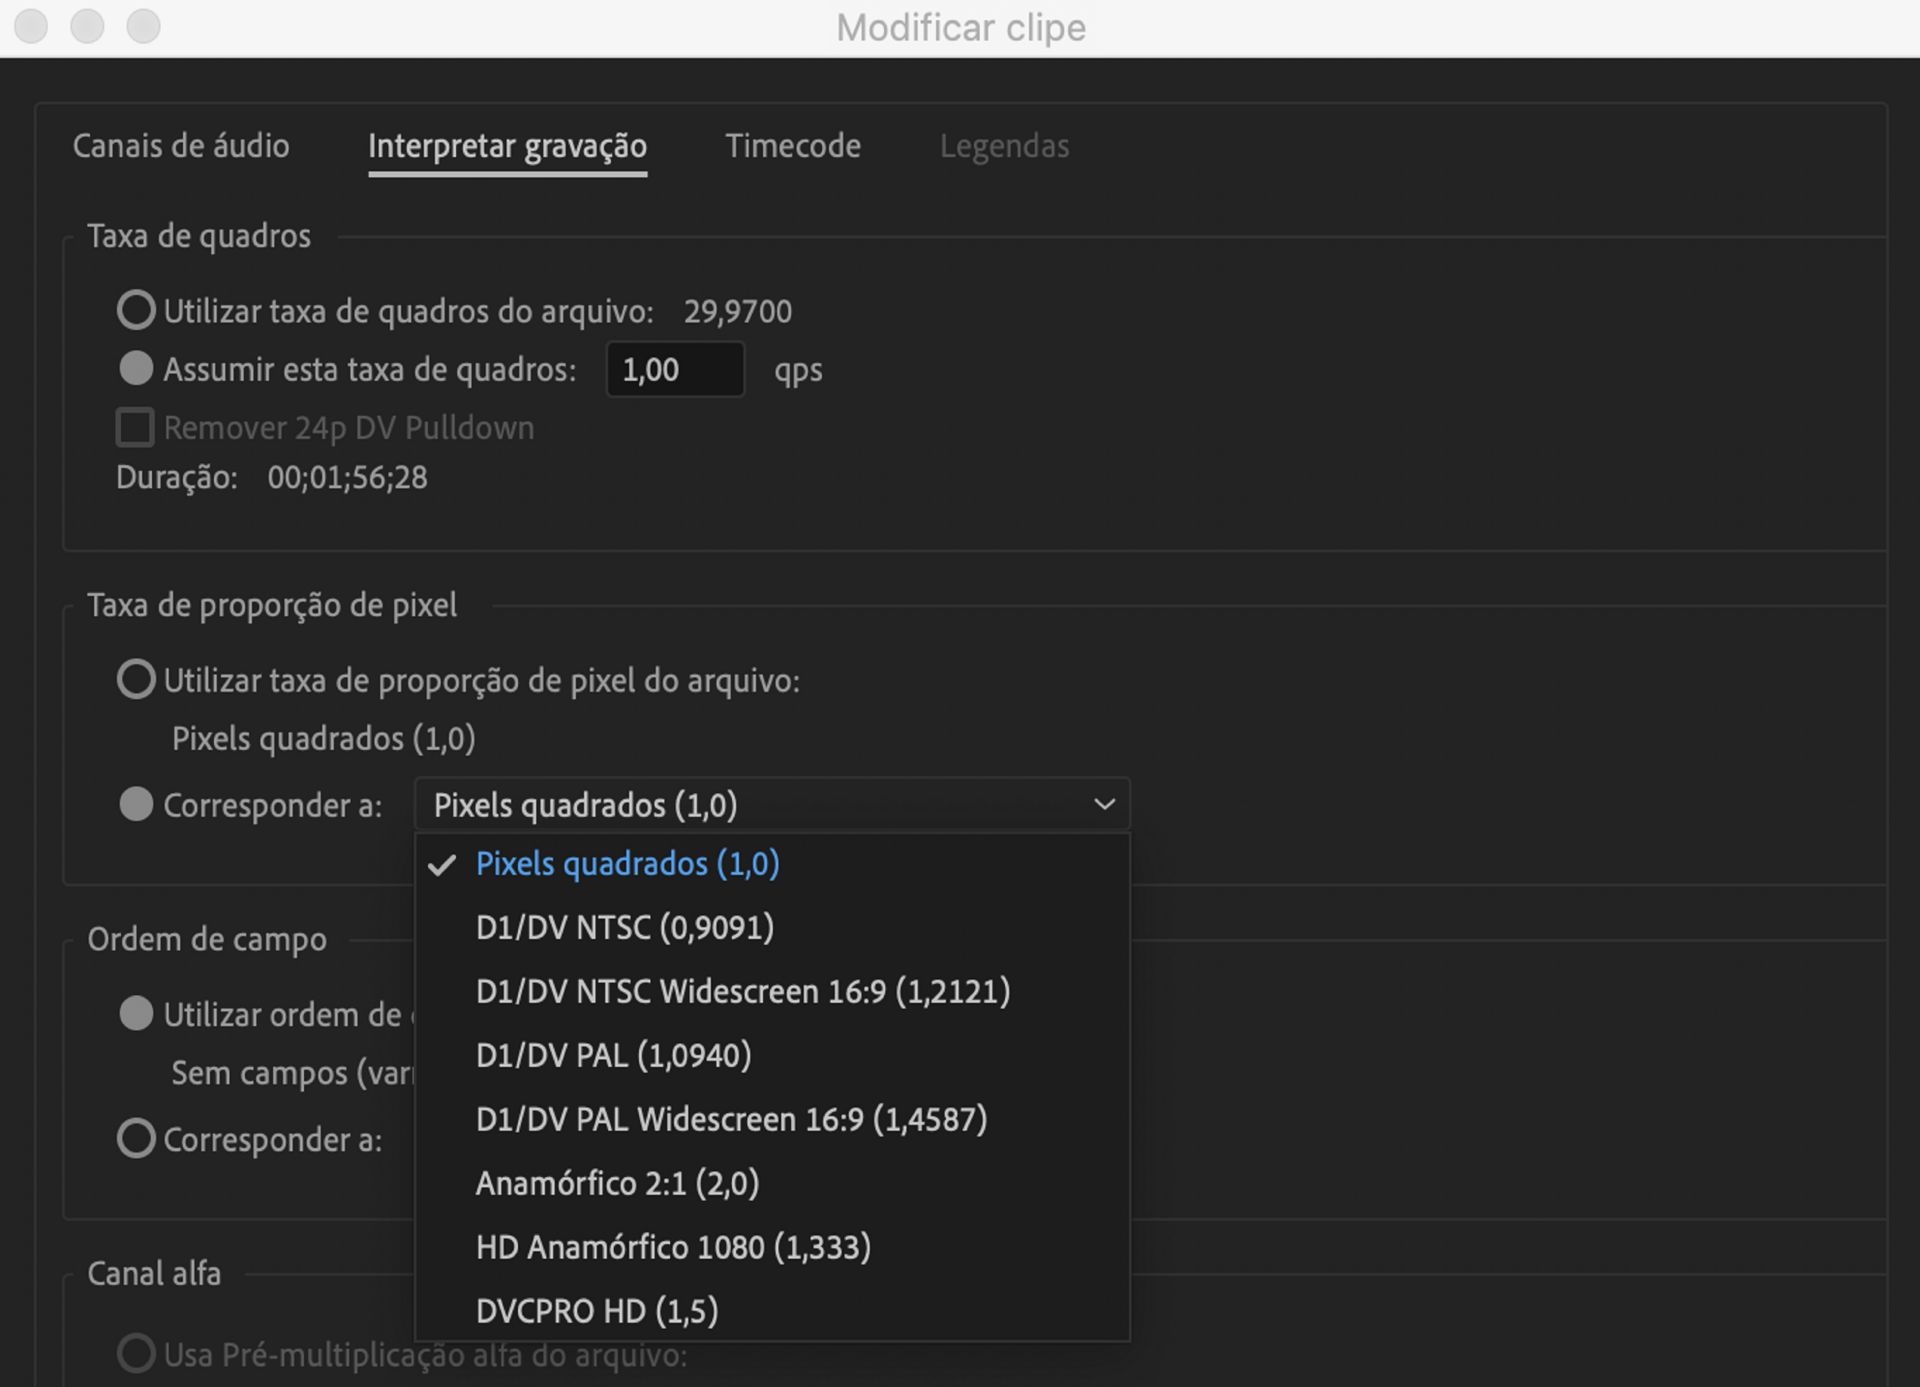
Task: Select D1/DV NTSC Widescreen 16:9 option
Action: pyautogui.click(x=742, y=991)
